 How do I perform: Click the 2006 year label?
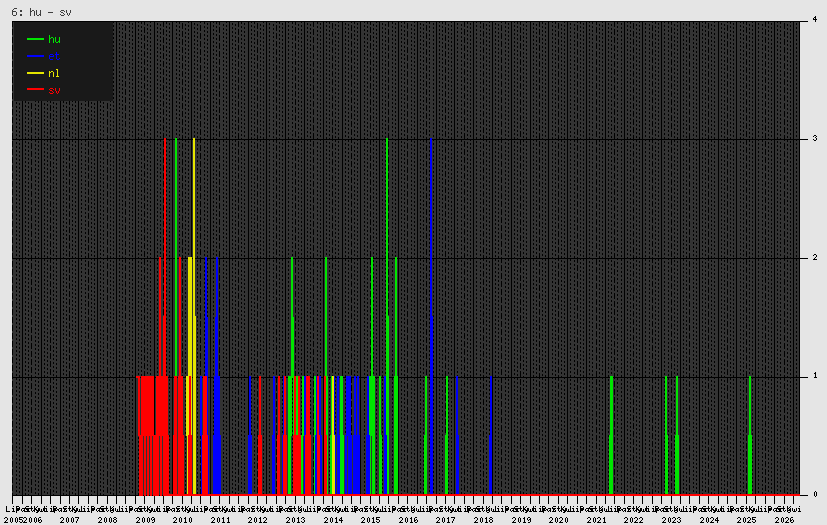pos(32,520)
